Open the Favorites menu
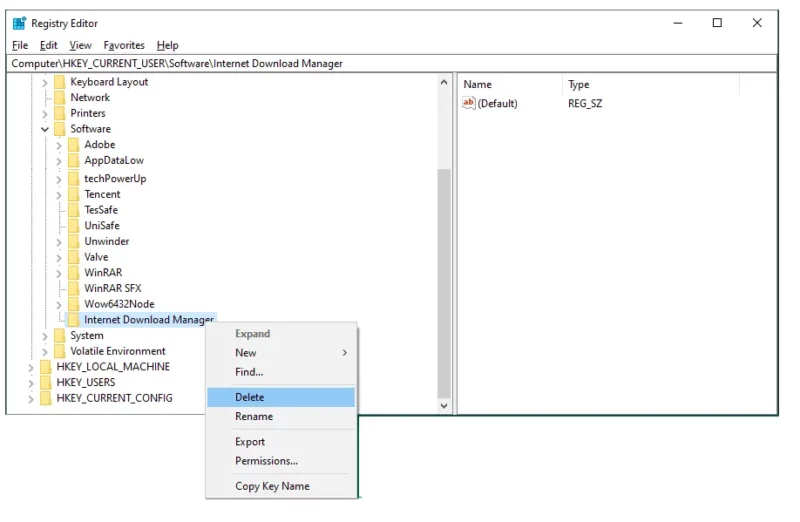 [124, 45]
